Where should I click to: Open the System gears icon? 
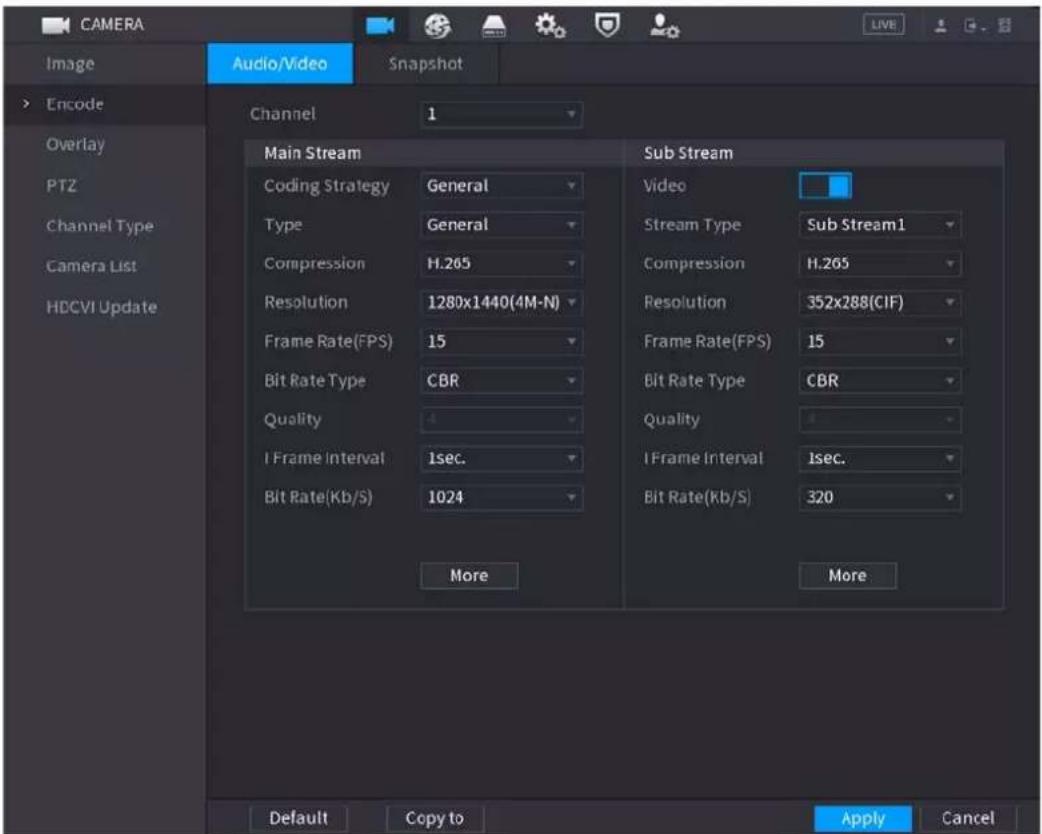550,26
